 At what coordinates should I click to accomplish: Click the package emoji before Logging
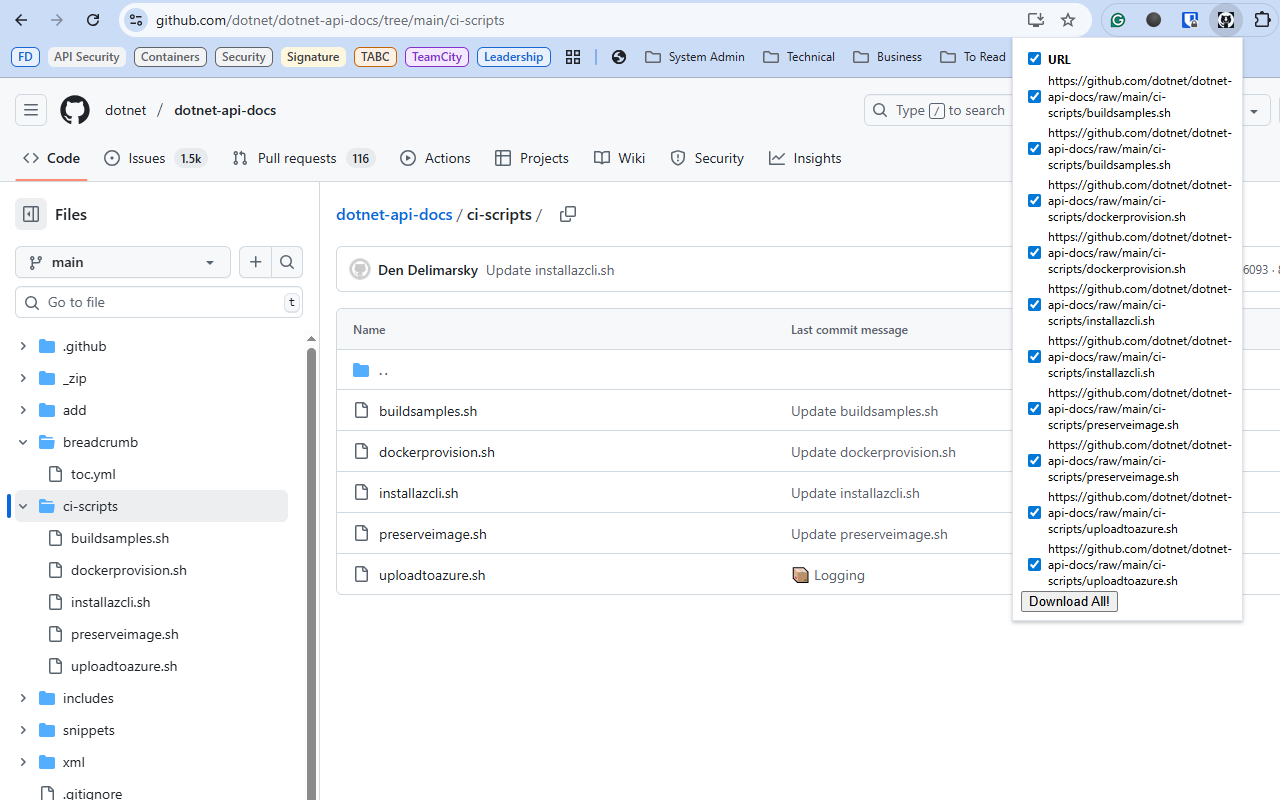(800, 575)
